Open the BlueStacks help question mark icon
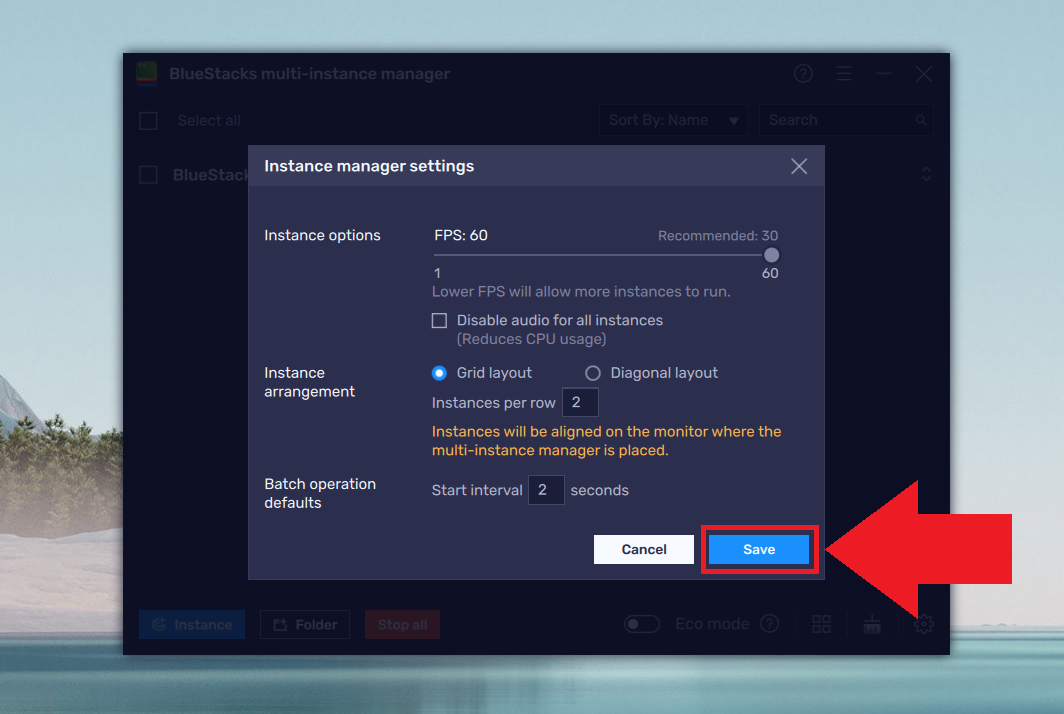The width and height of the screenshot is (1064, 714). tap(803, 74)
